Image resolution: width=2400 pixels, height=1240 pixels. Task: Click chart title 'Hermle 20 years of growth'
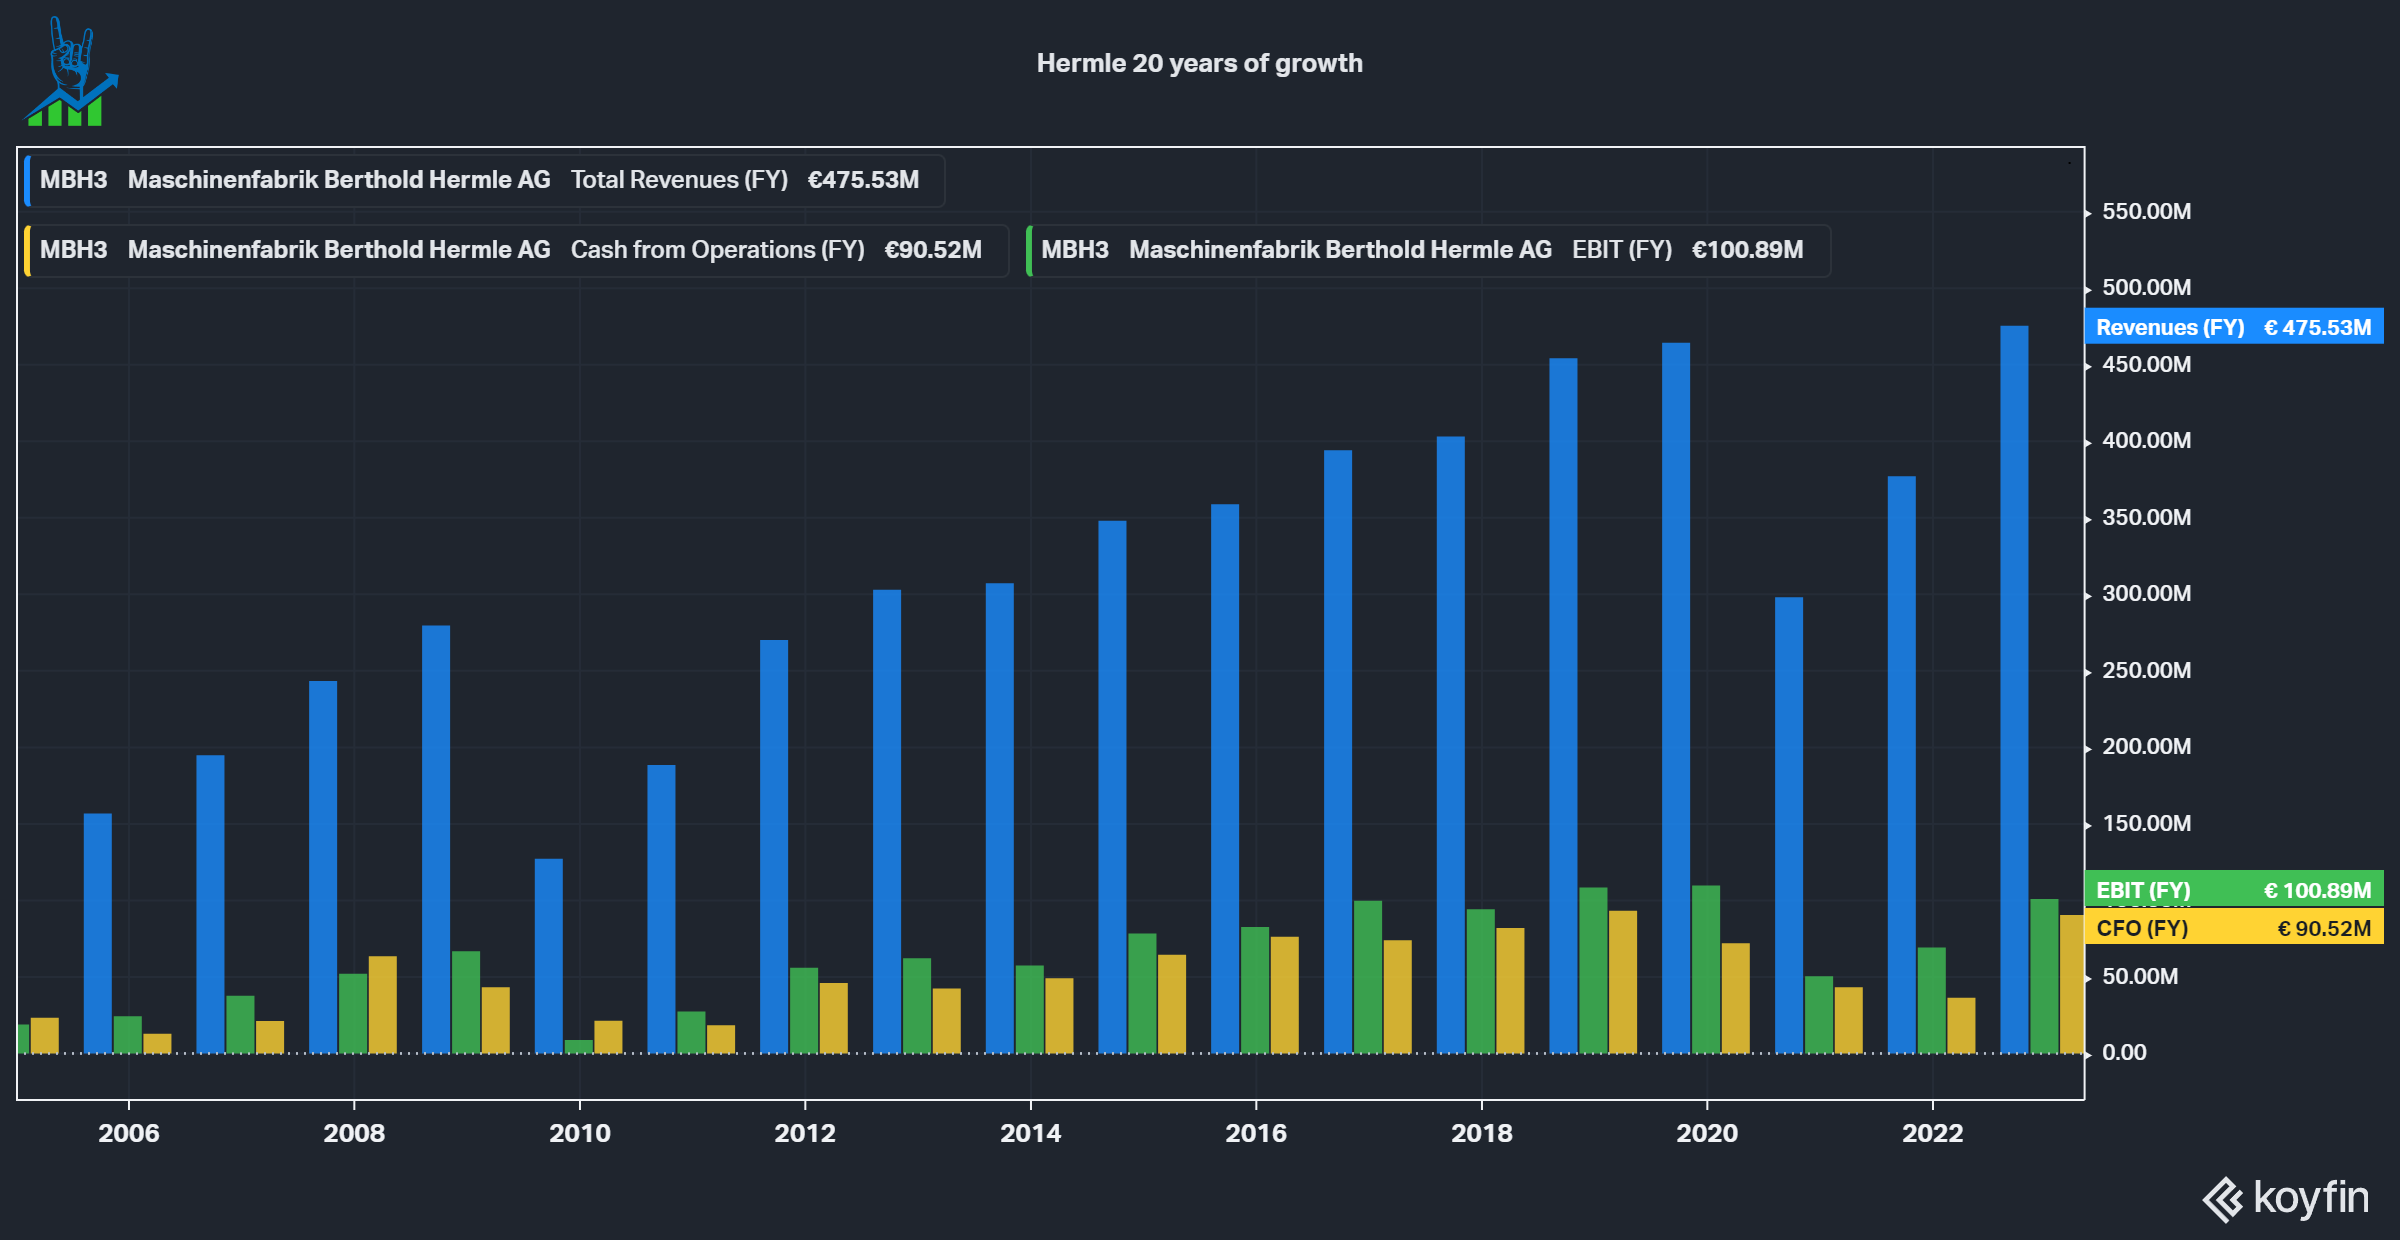tap(1199, 63)
